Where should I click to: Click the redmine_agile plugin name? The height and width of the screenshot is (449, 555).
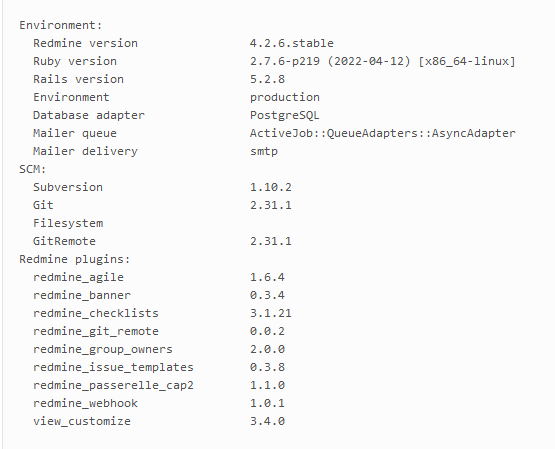click(x=78, y=277)
